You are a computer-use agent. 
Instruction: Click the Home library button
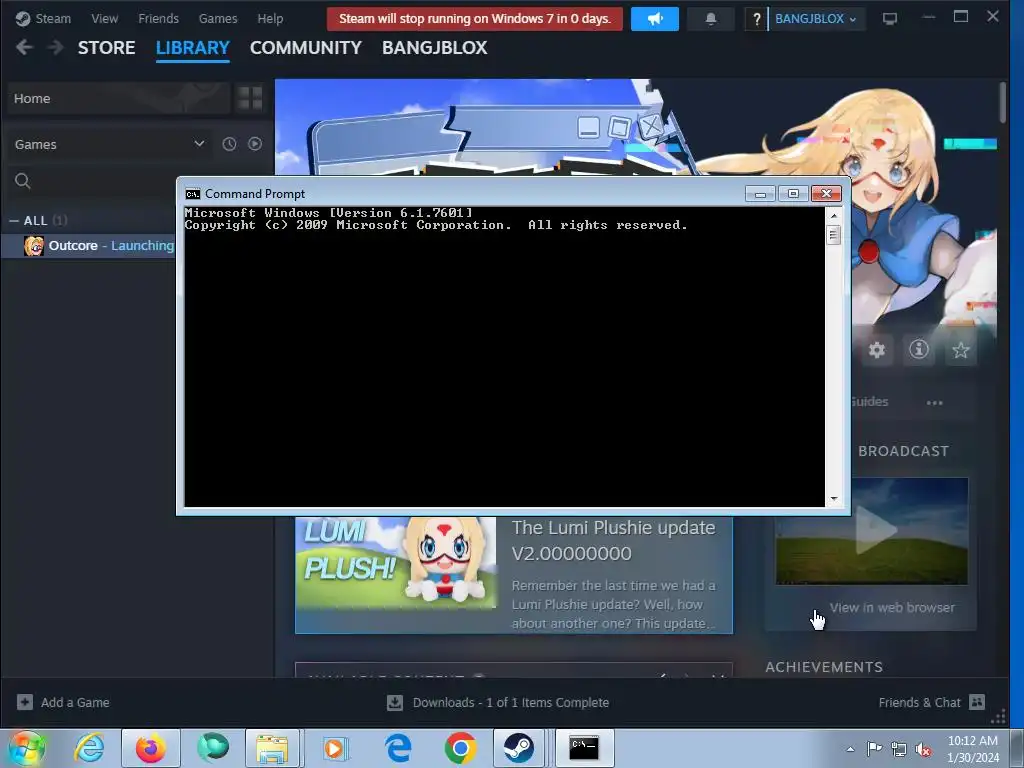tap(119, 98)
